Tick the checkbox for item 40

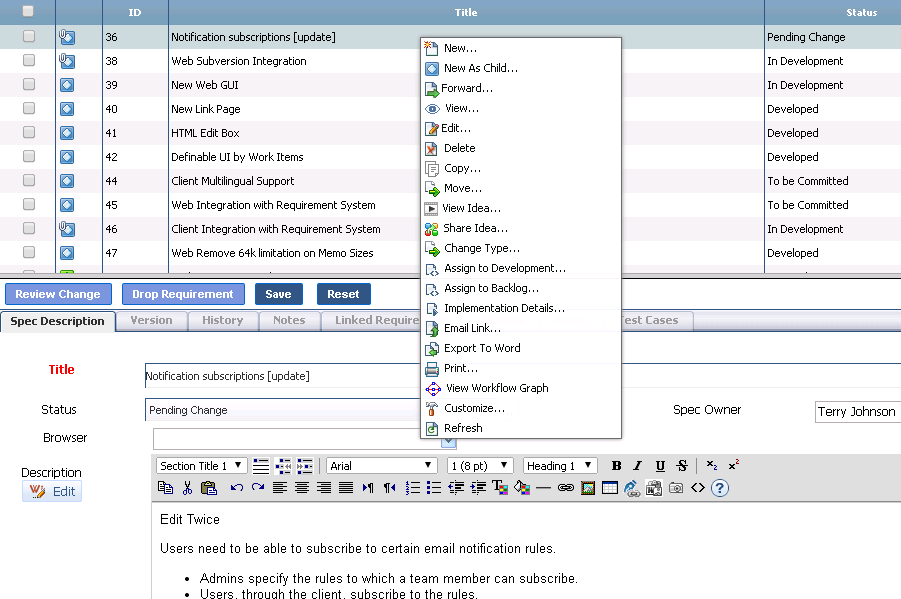pyautogui.click(x=29, y=109)
